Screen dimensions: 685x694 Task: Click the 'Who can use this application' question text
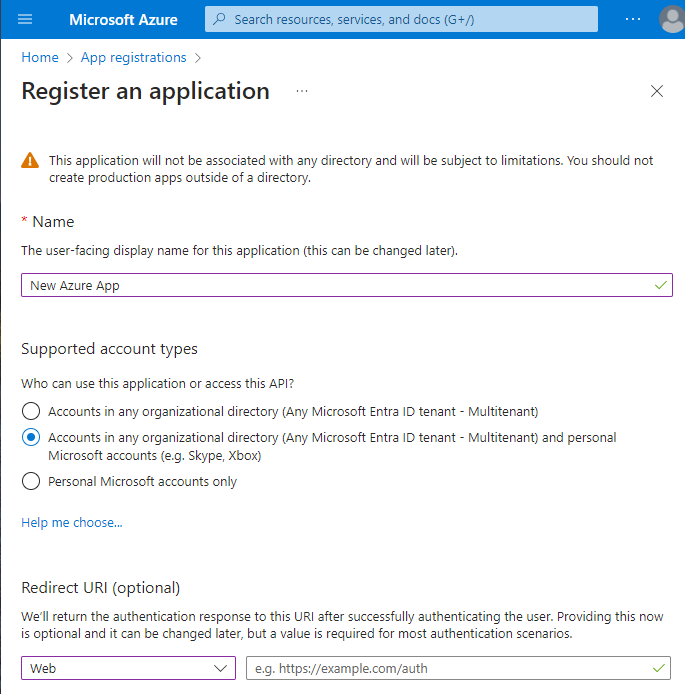click(x=158, y=383)
